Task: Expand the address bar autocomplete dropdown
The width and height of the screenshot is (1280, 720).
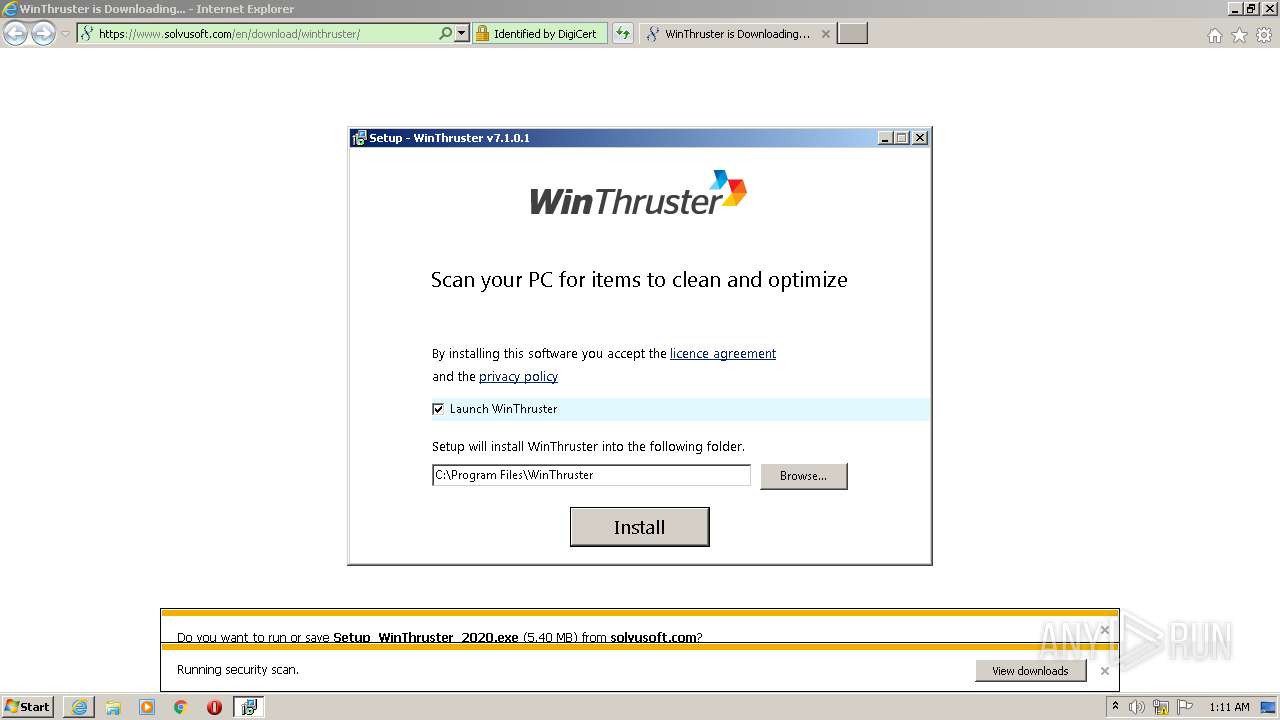Action: pyautogui.click(x=461, y=34)
